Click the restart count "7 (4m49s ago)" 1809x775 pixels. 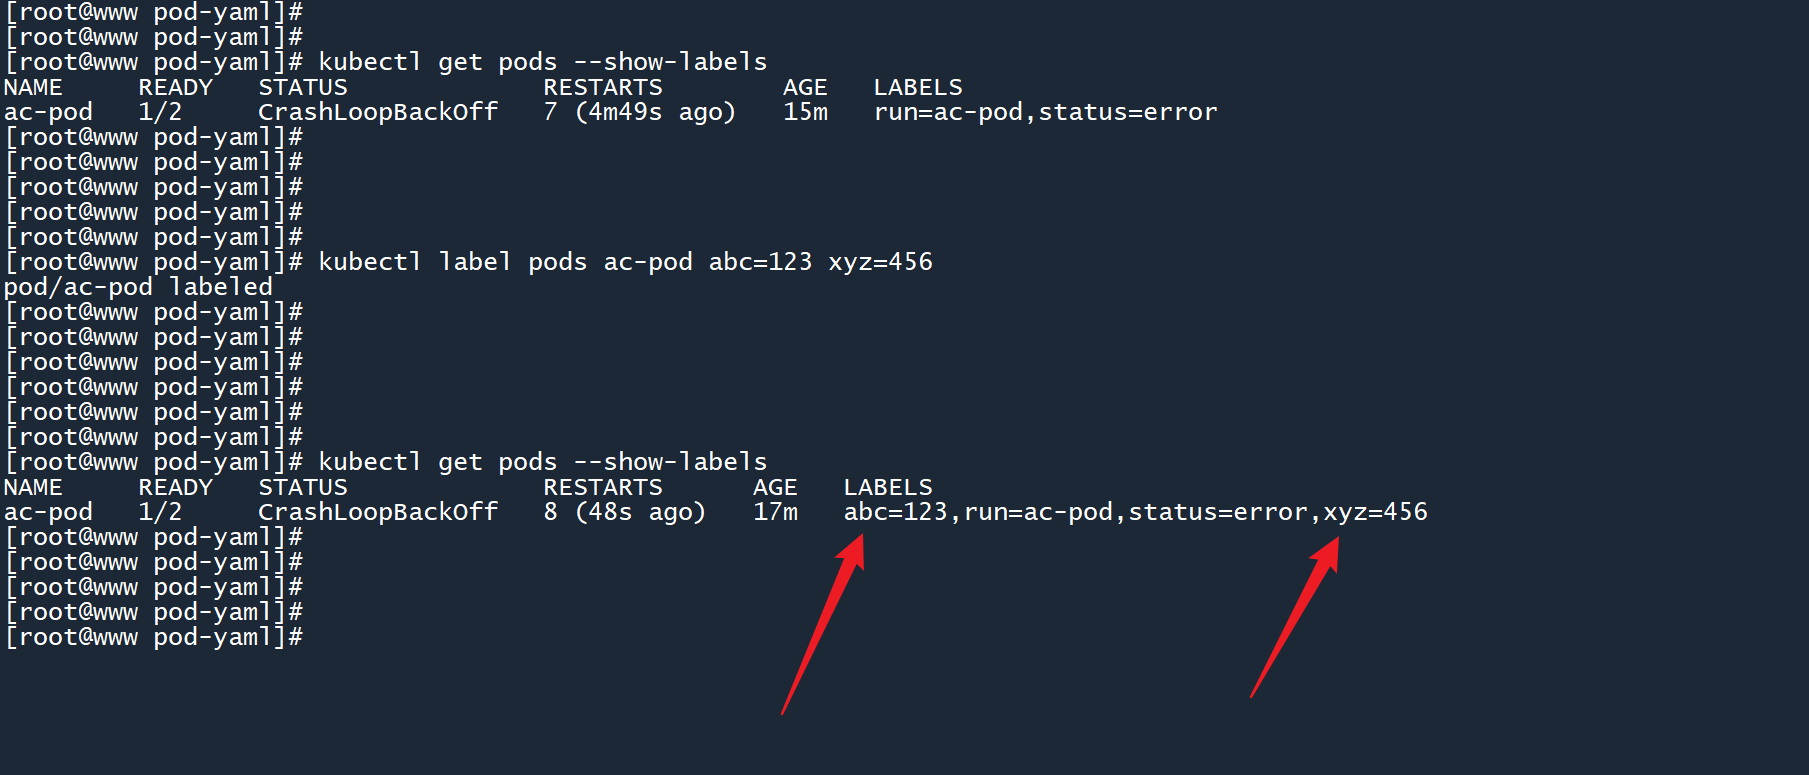(x=639, y=112)
